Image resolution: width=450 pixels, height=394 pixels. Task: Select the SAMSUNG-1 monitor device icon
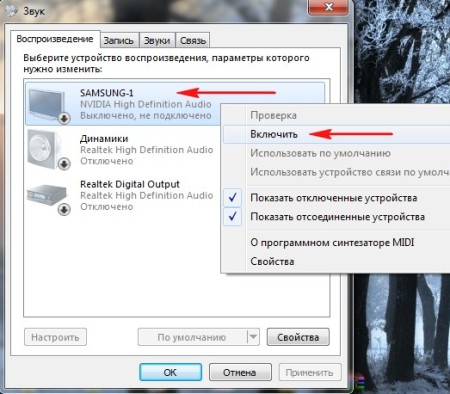click(x=47, y=104)
